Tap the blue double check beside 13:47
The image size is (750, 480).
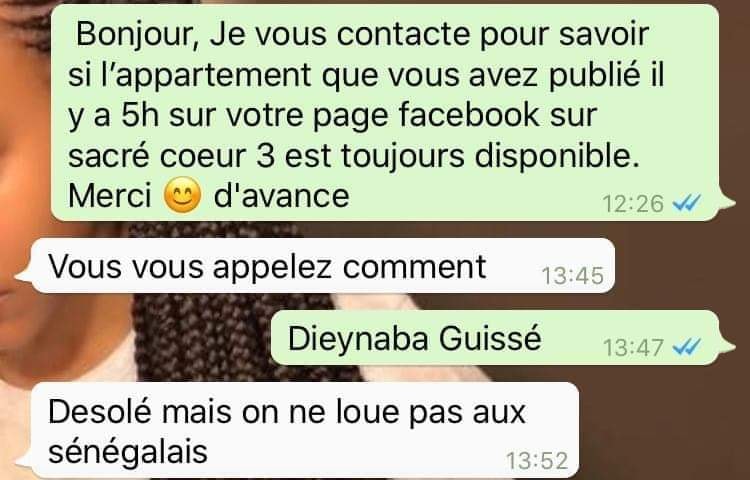pyautogui.click(x=686, y=347)
